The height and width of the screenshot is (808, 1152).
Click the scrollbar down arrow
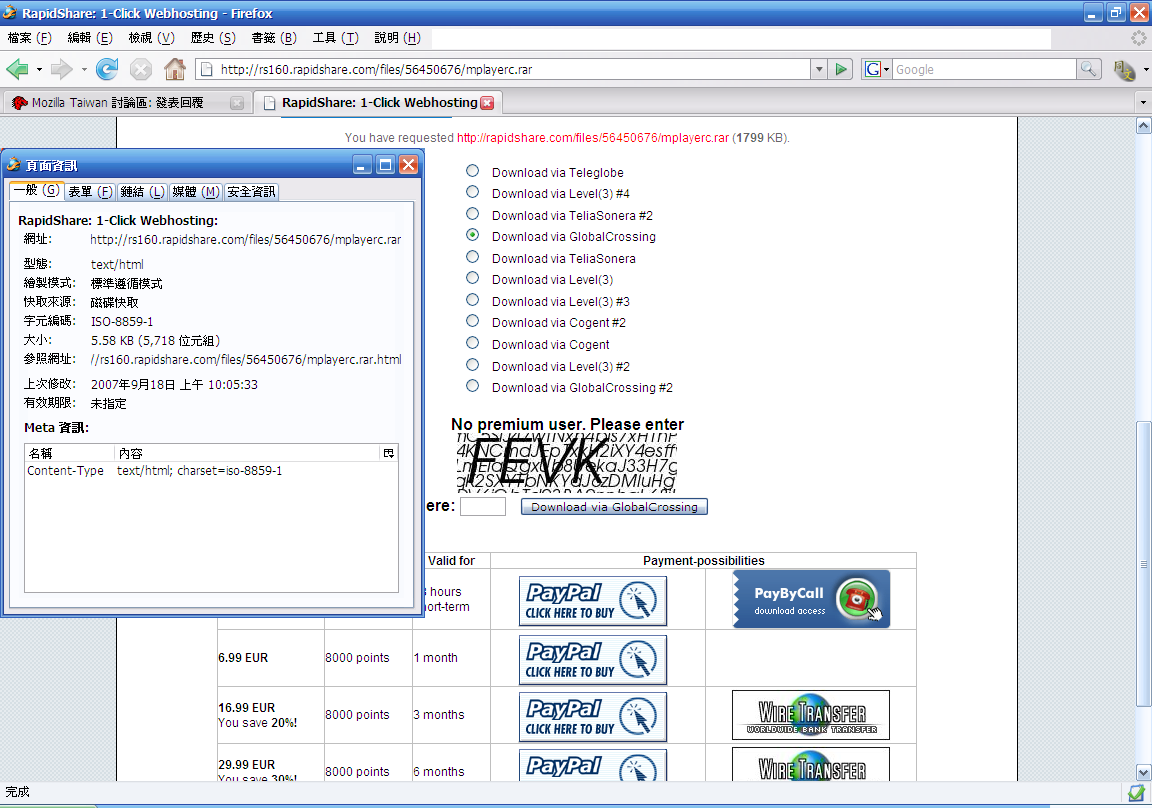pyautogui.click(x=1143, y=772)
